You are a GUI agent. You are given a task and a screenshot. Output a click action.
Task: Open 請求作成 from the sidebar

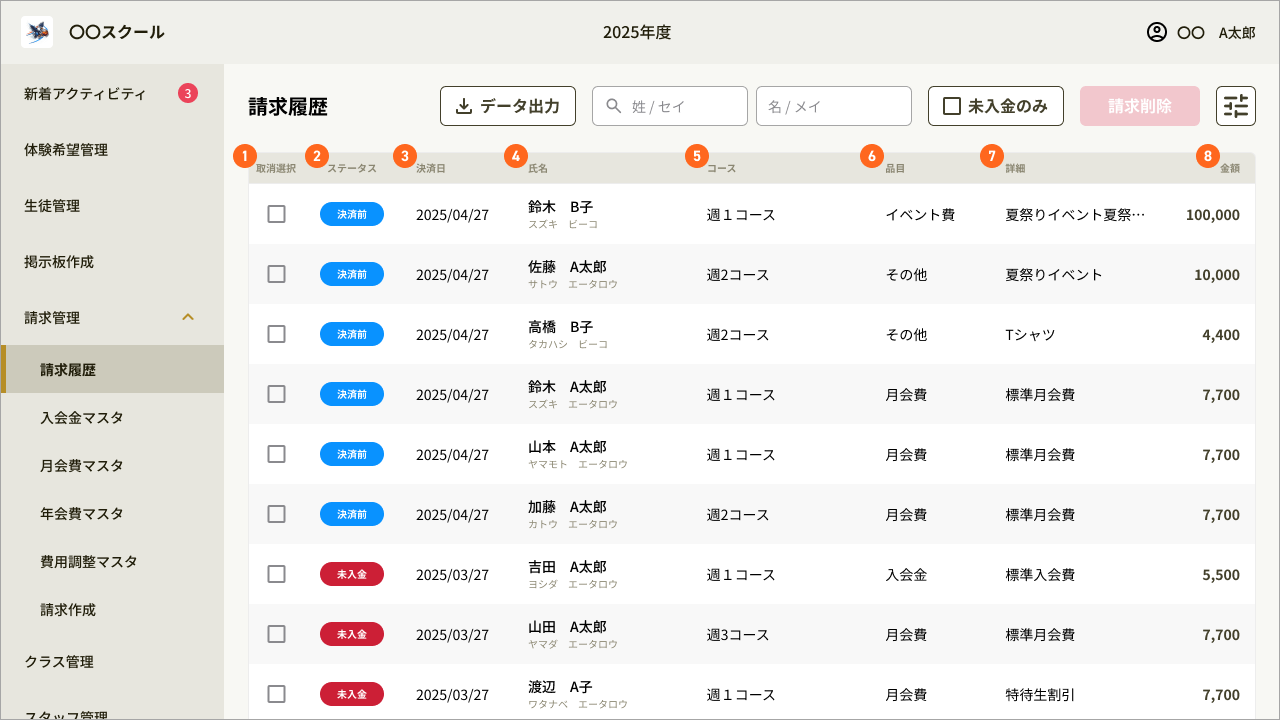tap(71, 609)
